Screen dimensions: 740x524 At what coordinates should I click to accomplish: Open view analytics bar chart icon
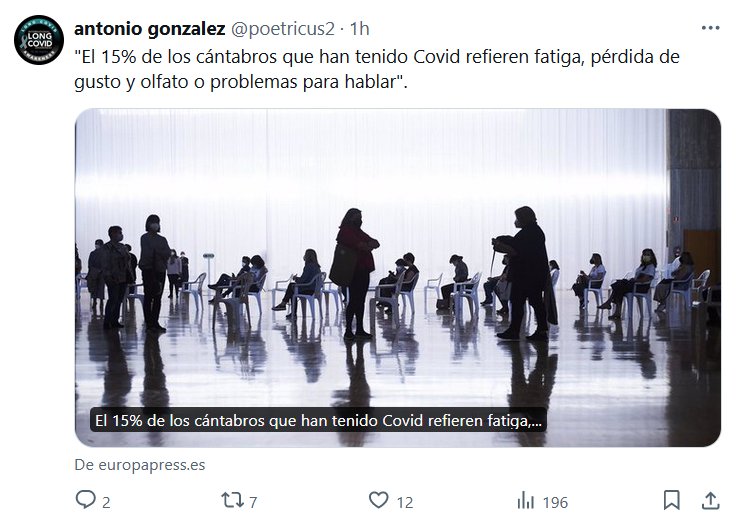(x=525, y=500)
